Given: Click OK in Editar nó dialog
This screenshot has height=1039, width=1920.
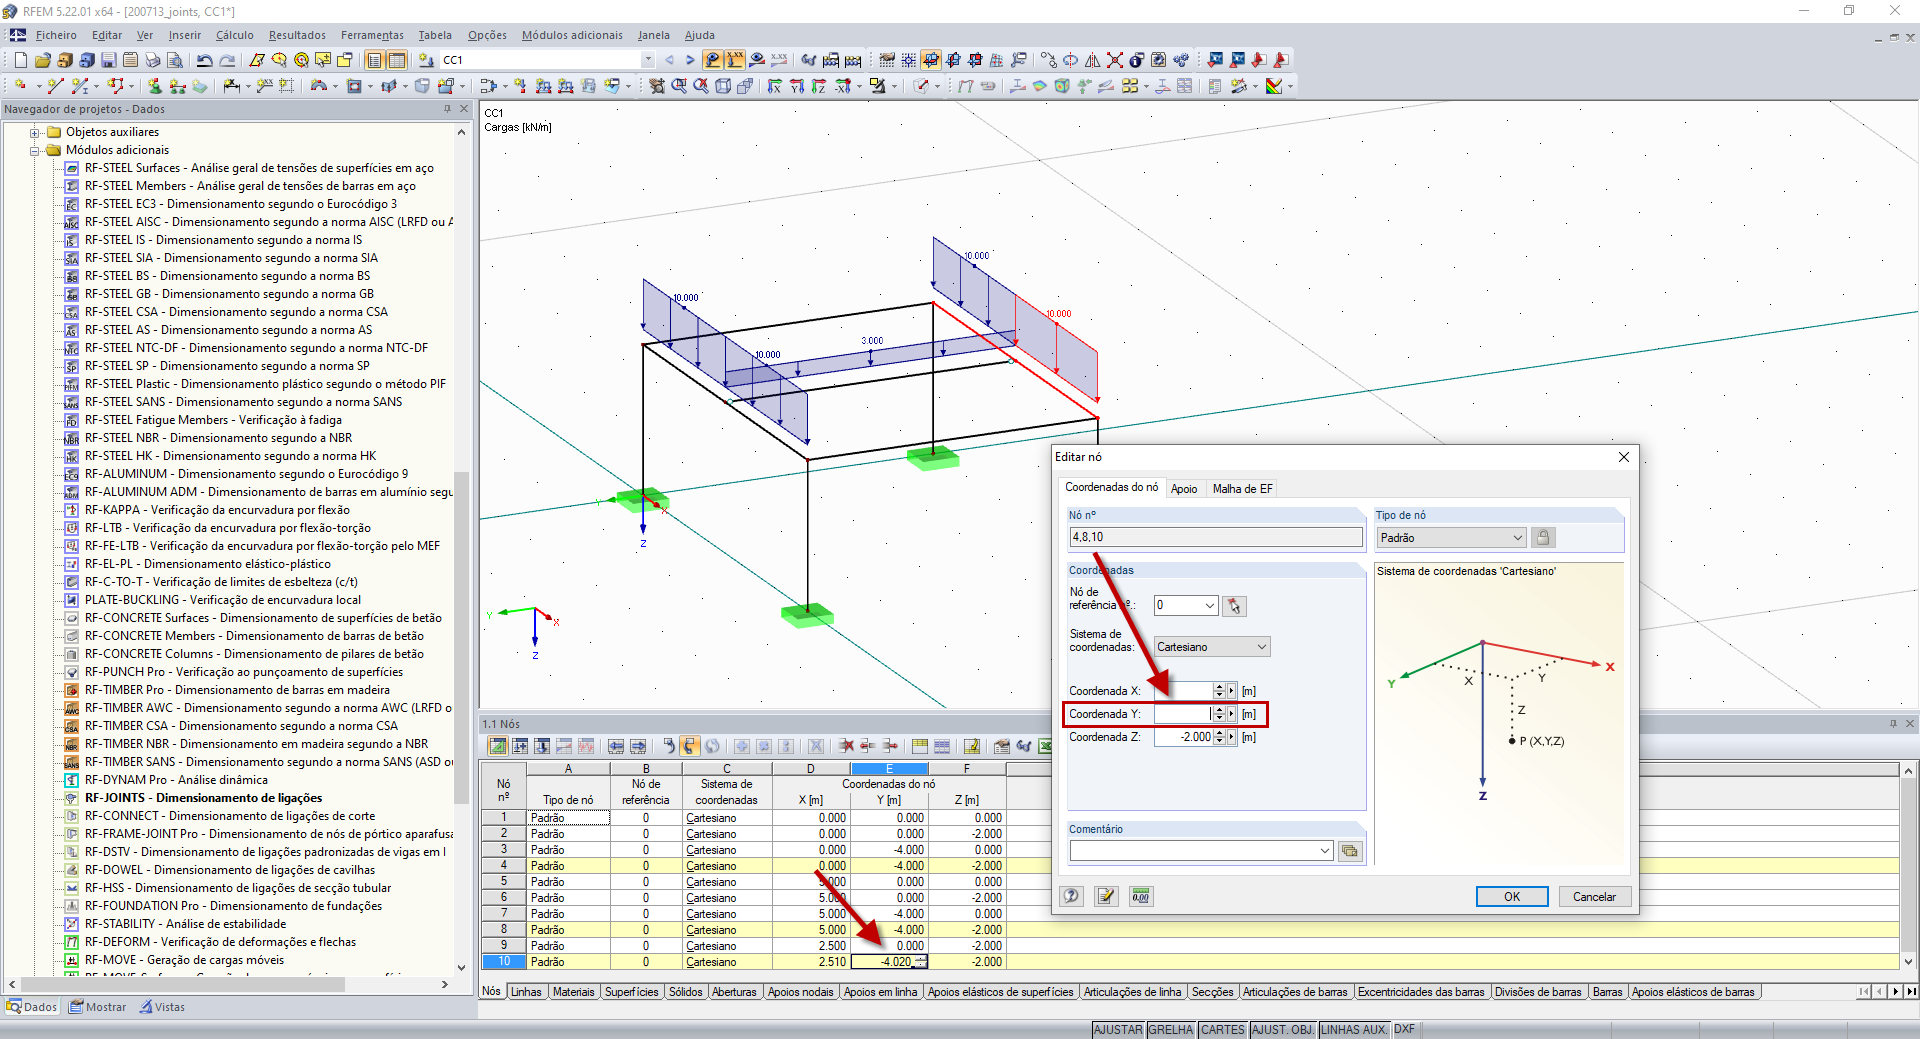Looking at the screenshot, I should [1512, 897].
